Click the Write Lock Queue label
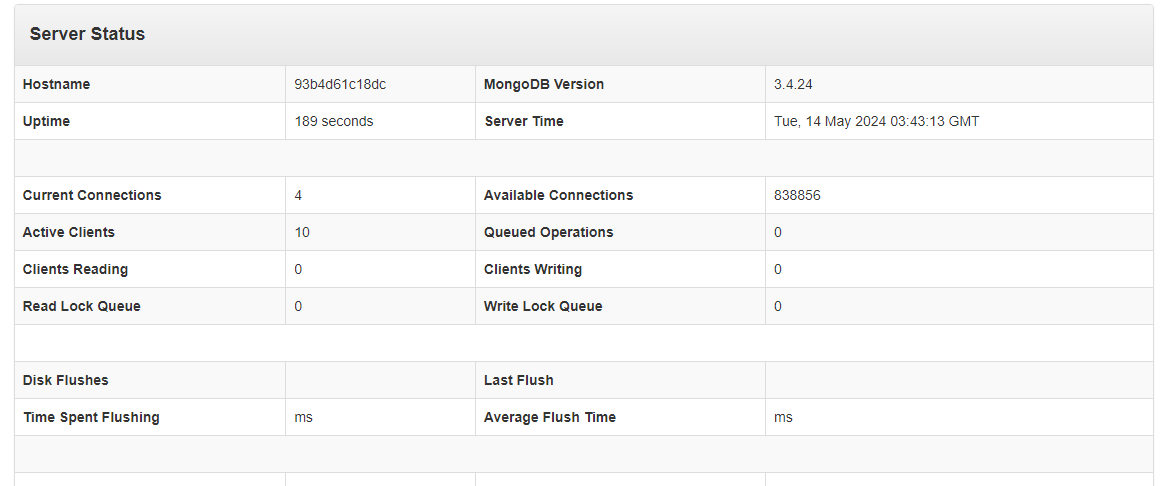Viewport: 1175px width, 486px height. click(x=543, y=306)
